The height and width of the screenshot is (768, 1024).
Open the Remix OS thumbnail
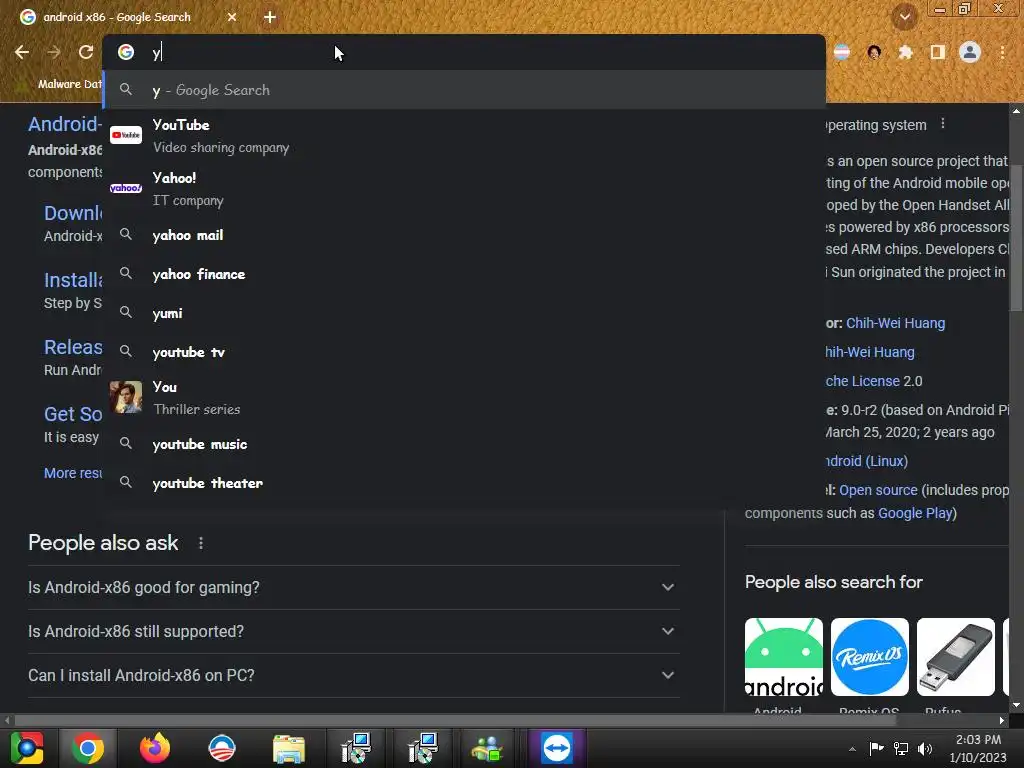pos(869,657)
